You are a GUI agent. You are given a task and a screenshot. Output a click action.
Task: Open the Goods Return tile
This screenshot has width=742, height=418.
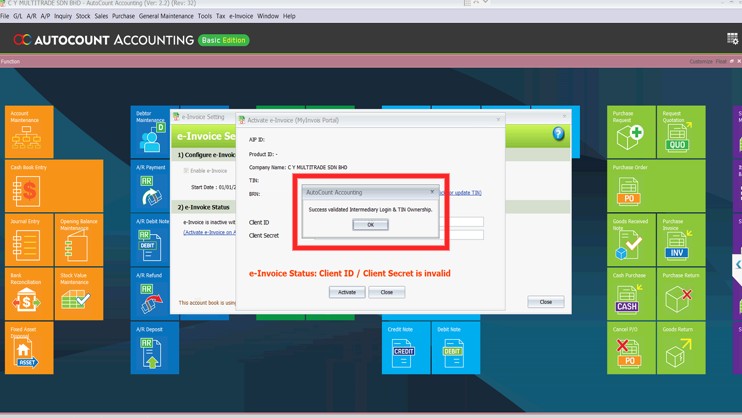[680, 347]
